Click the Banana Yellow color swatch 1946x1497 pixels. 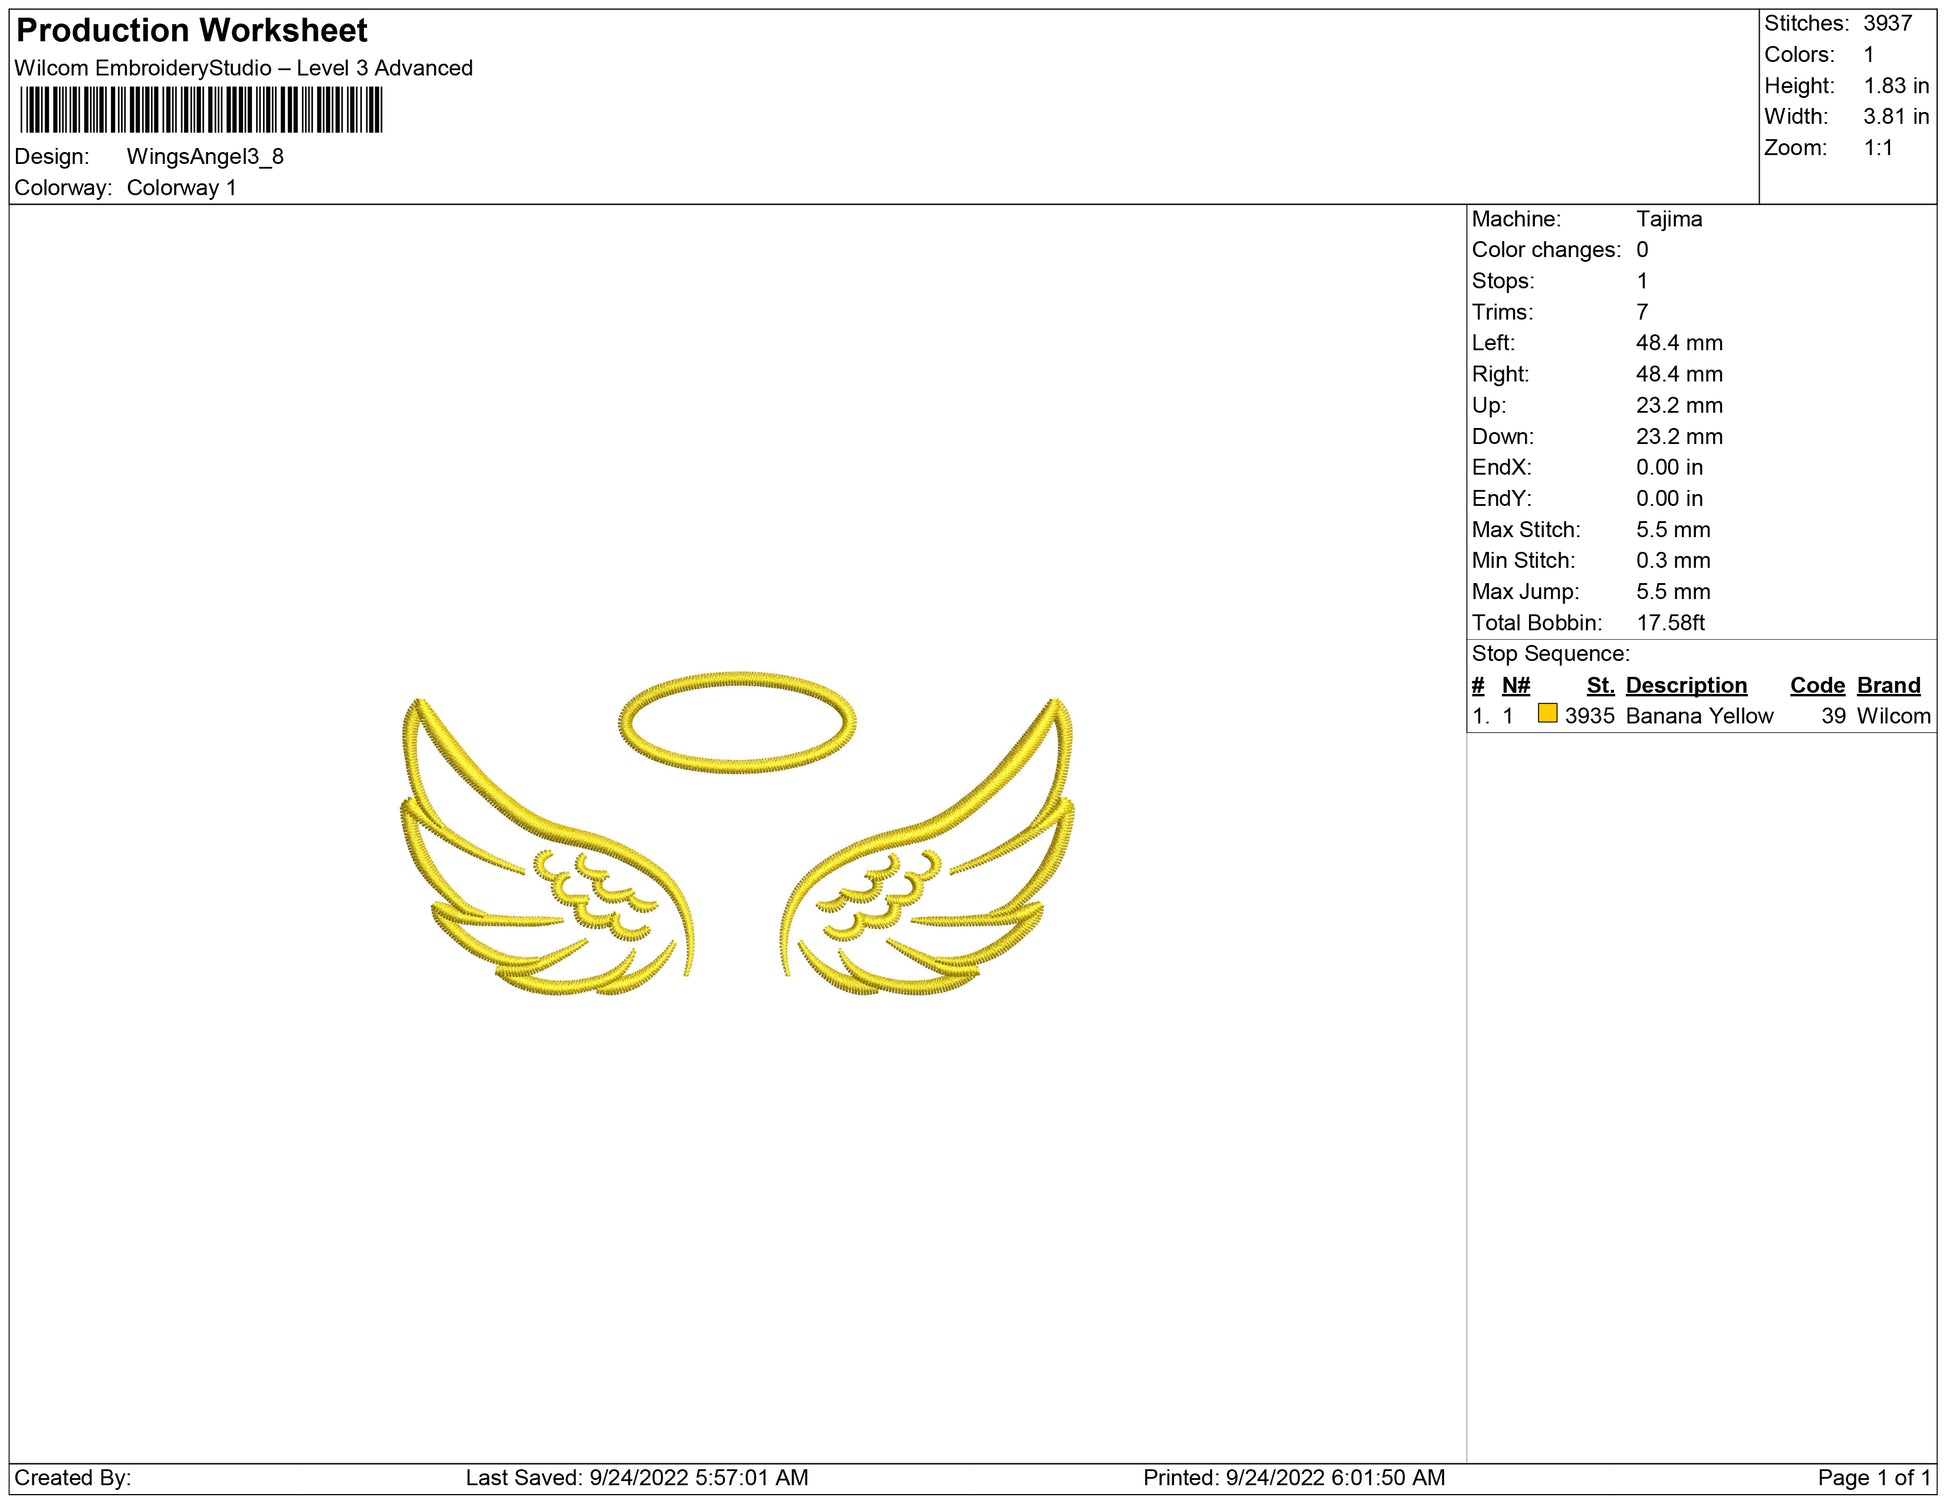1547,714
